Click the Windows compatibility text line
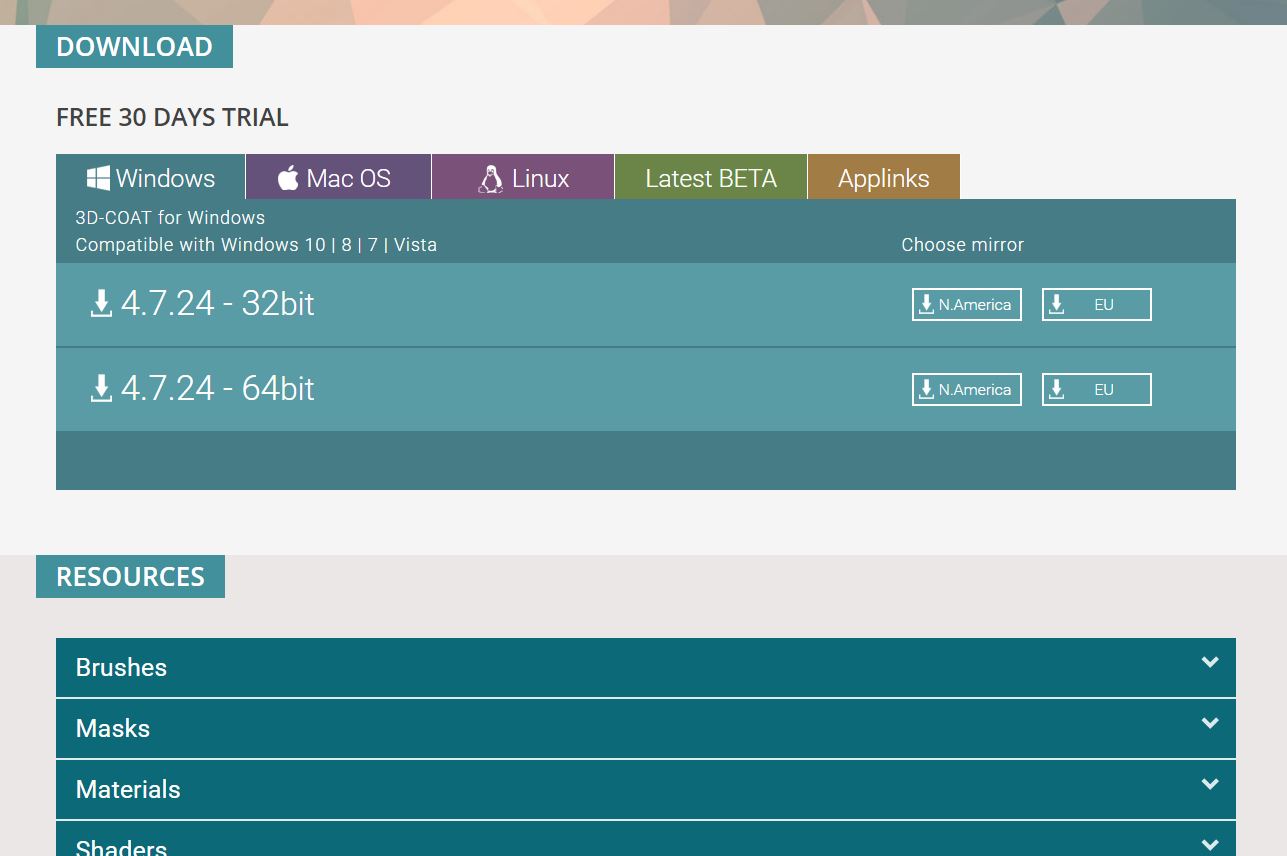 pyautogui.click(x=256, y=245)
